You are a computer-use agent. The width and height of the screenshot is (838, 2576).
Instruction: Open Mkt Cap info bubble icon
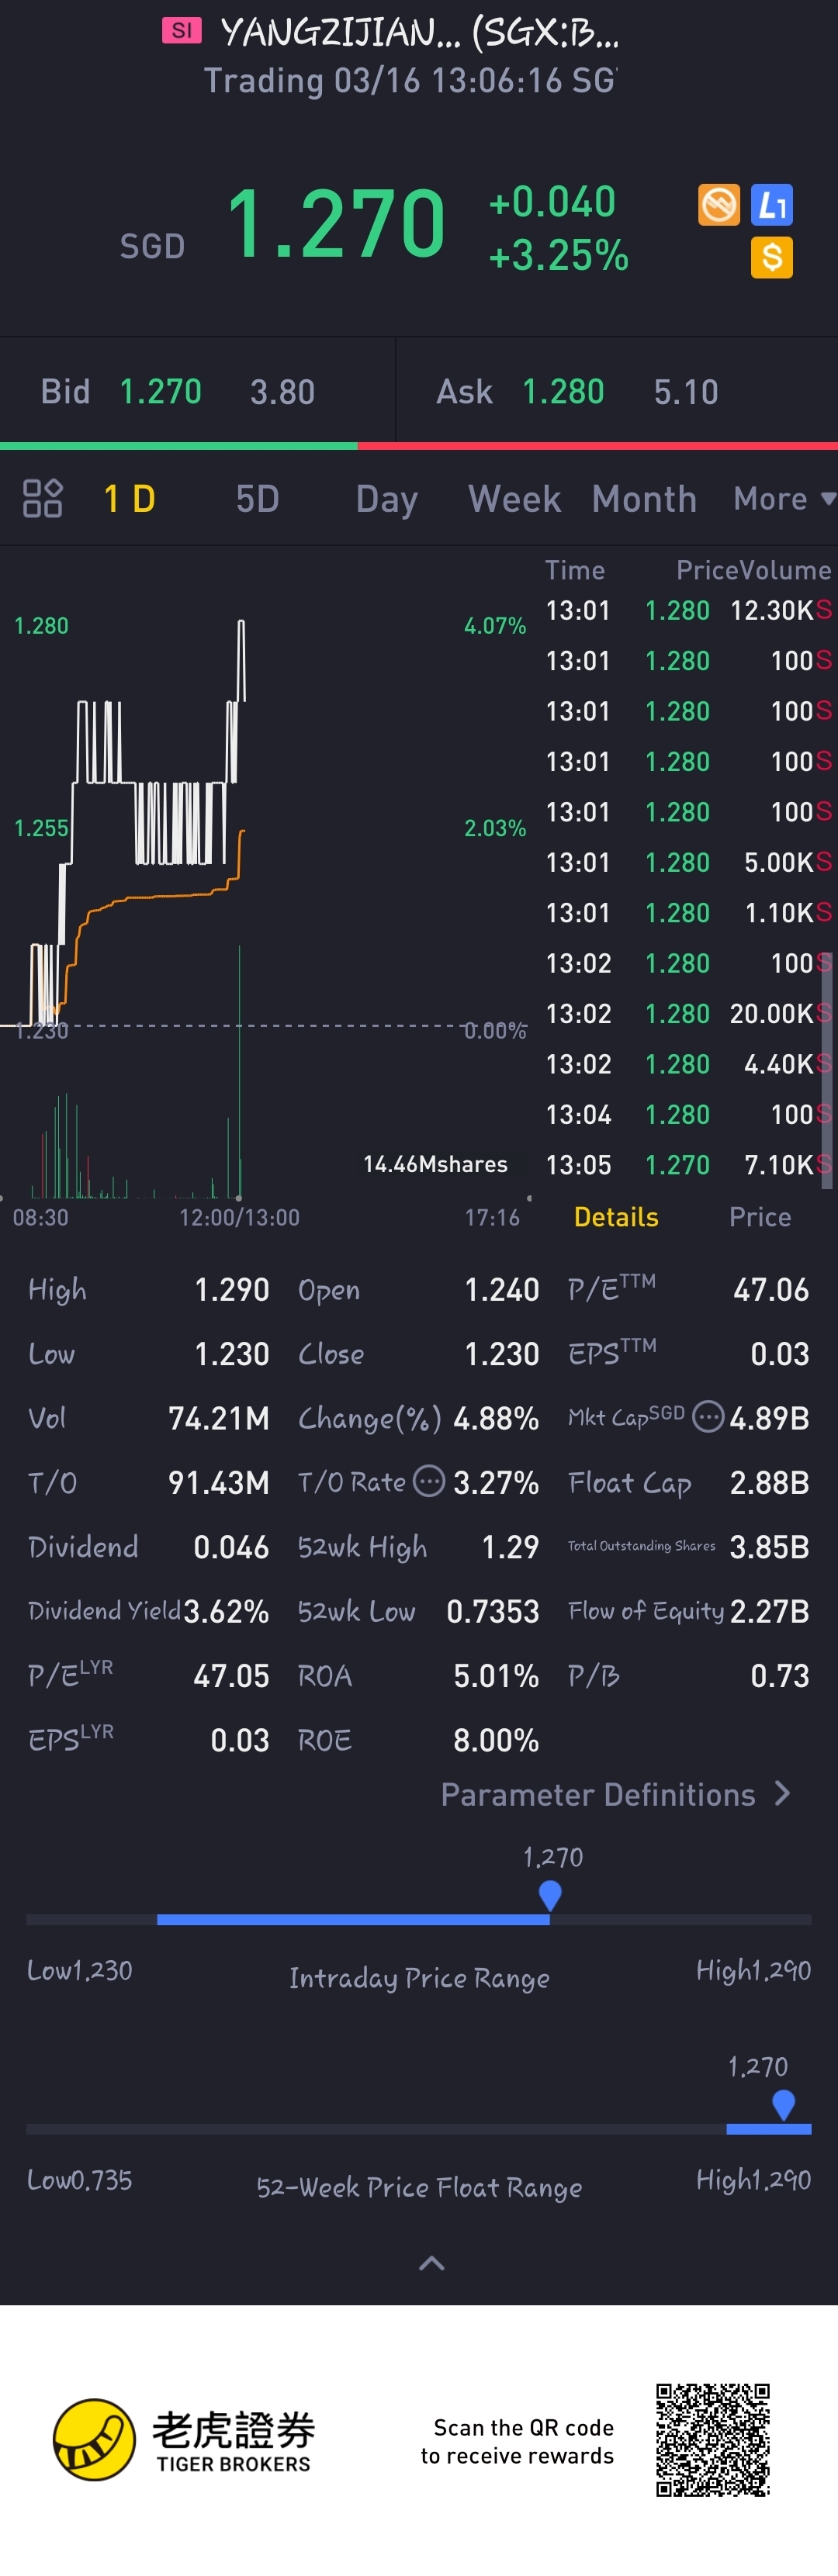(x=708, y=1416)
